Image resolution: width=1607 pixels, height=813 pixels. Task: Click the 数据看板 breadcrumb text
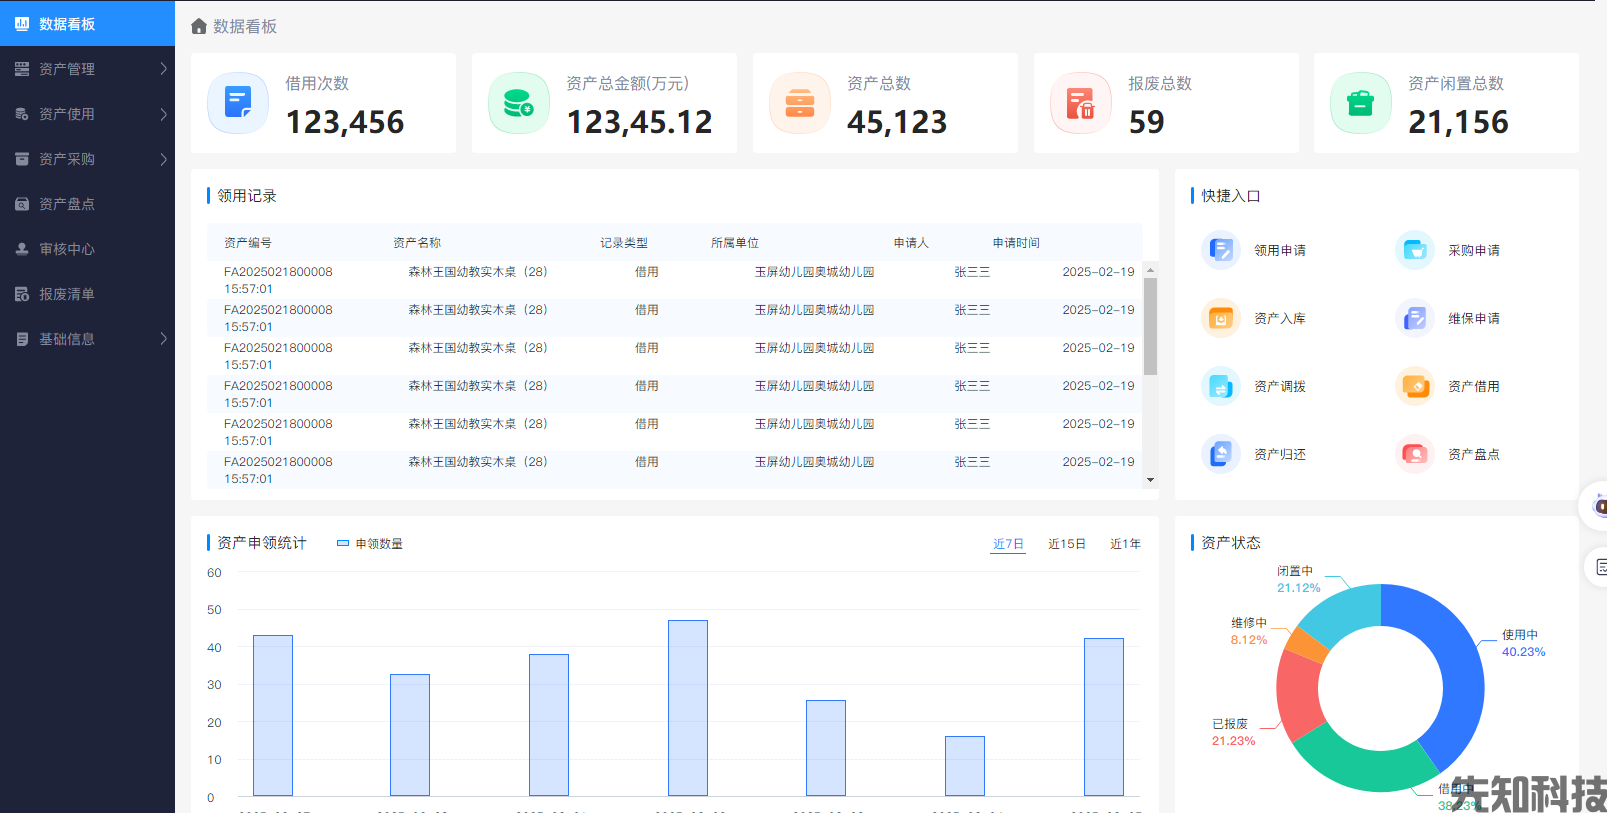tap(245, 26)
